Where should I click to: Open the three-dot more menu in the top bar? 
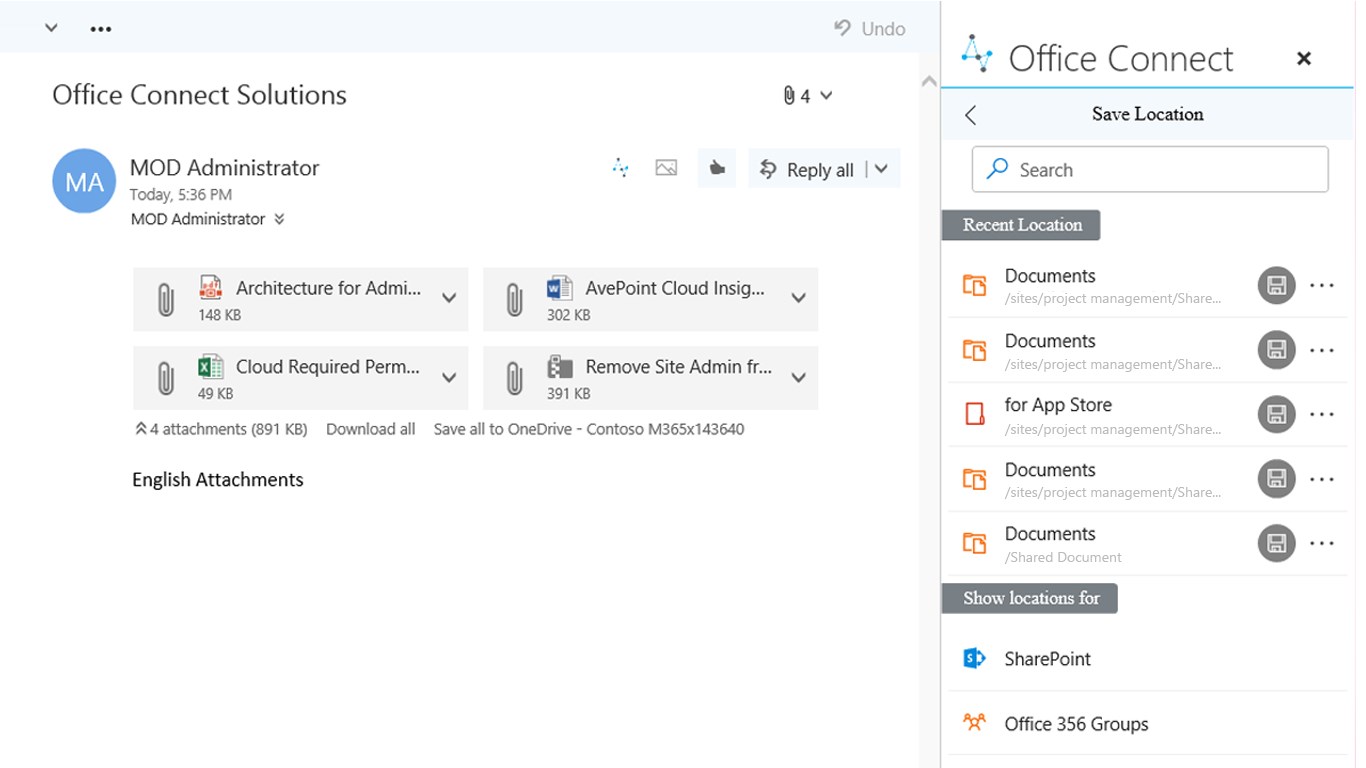point(101,29)
